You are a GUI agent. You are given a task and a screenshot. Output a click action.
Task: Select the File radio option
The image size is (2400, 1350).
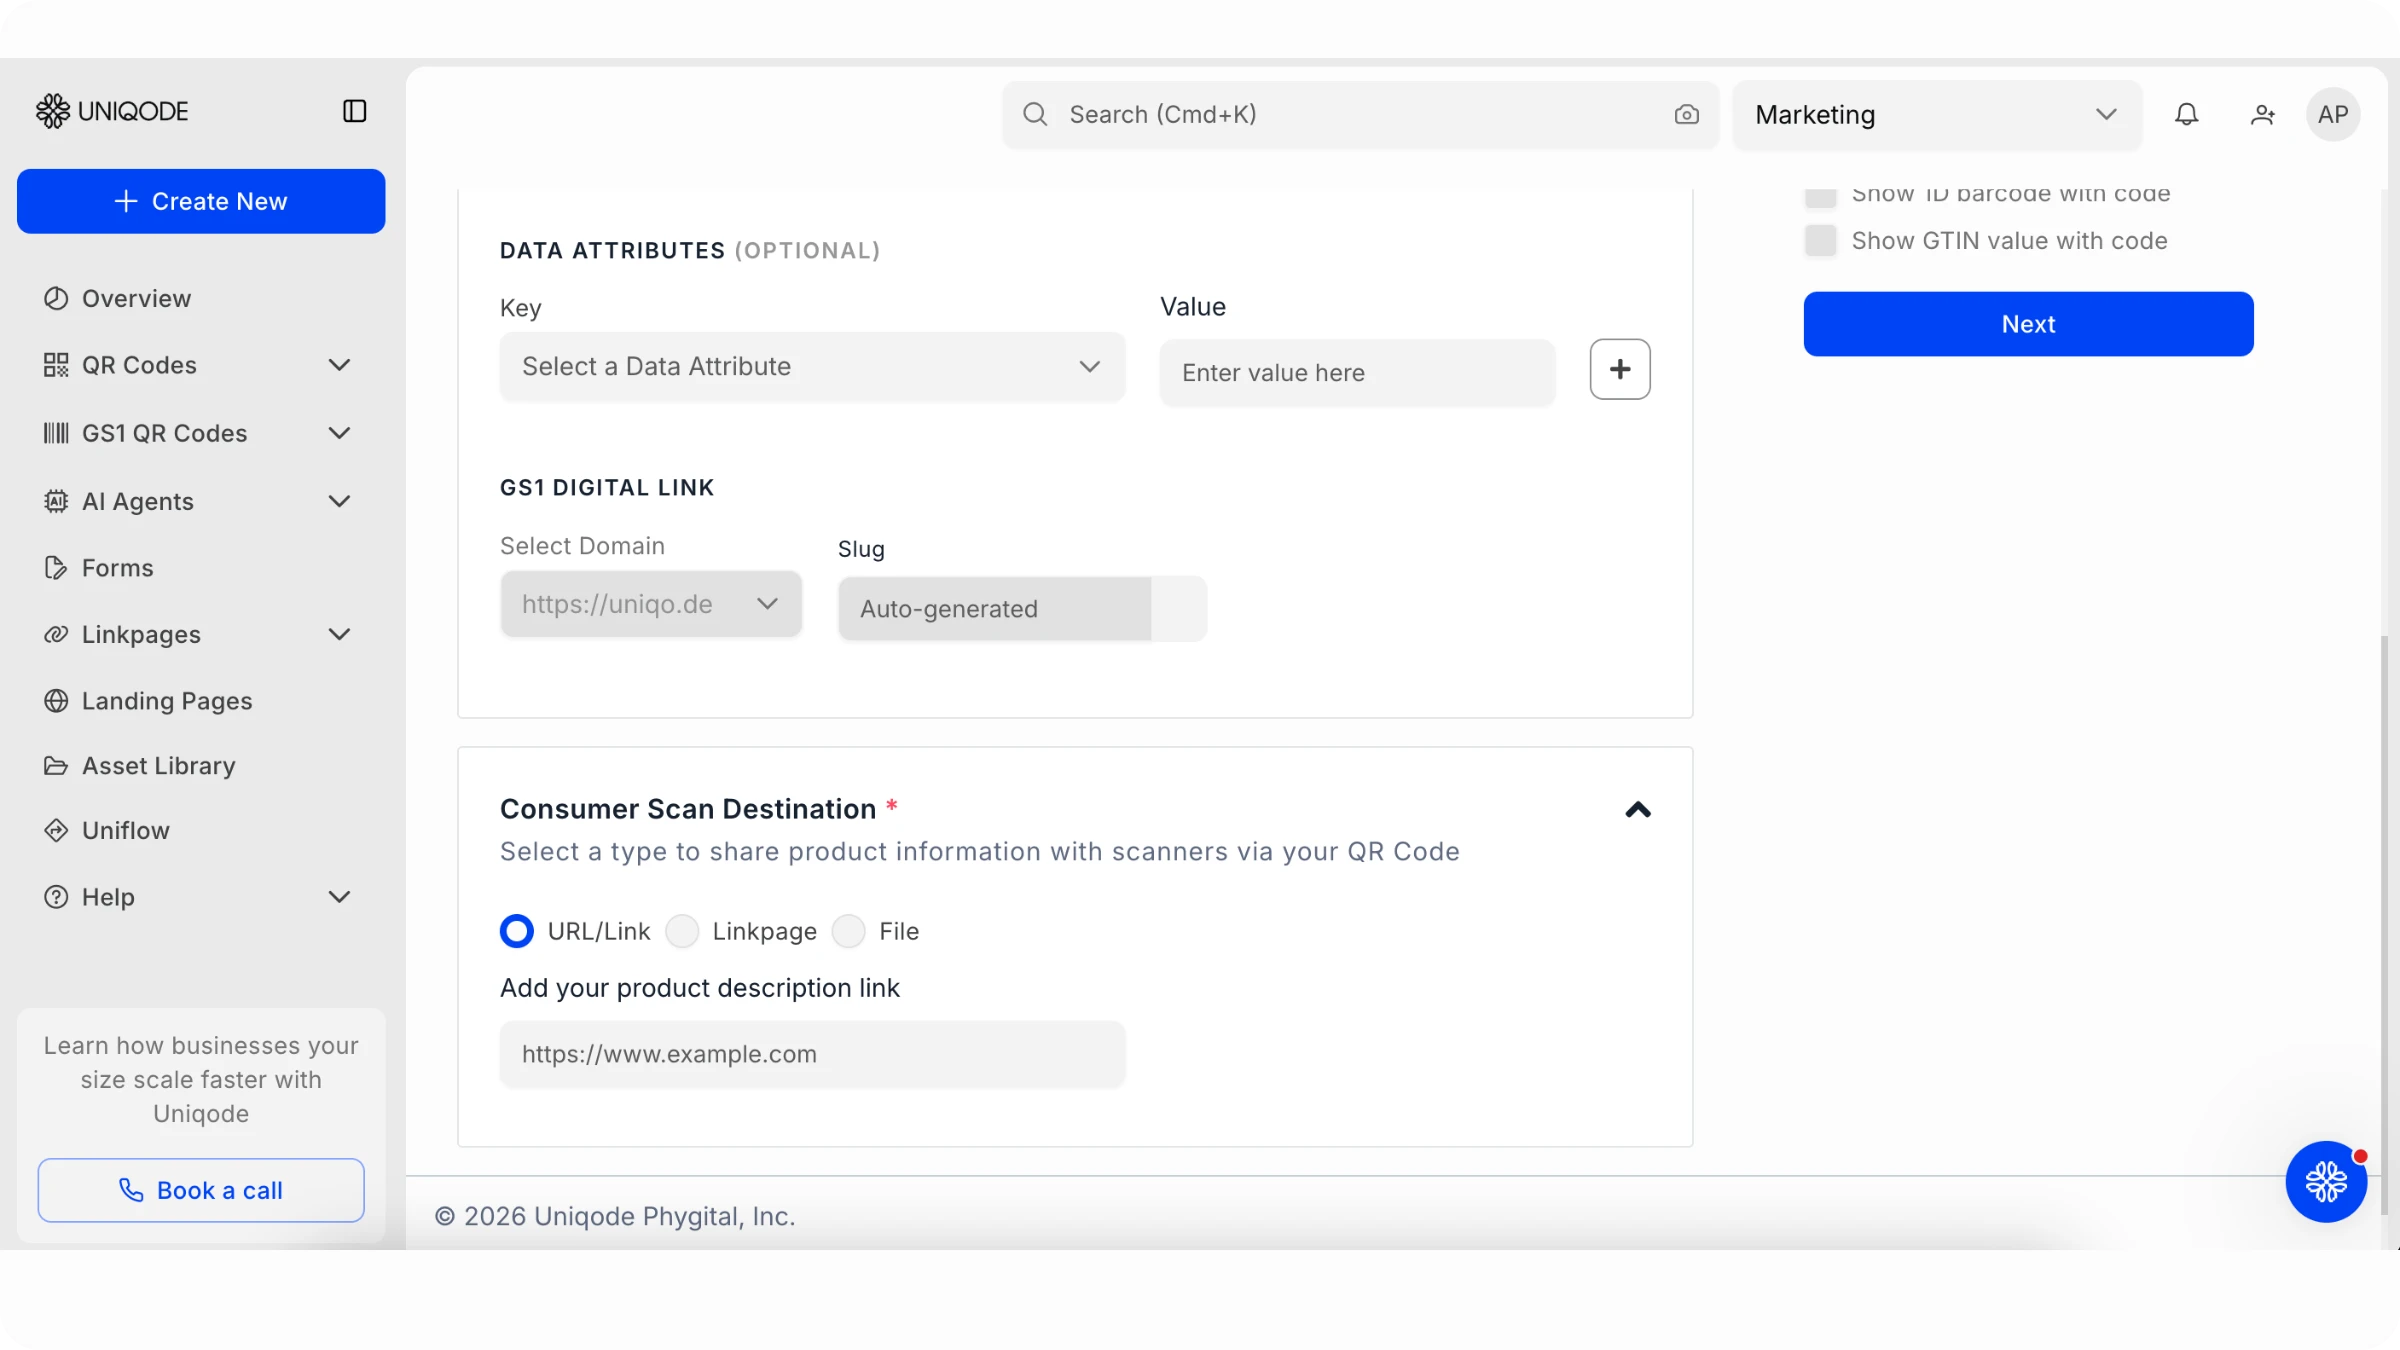tap(849, 931)
